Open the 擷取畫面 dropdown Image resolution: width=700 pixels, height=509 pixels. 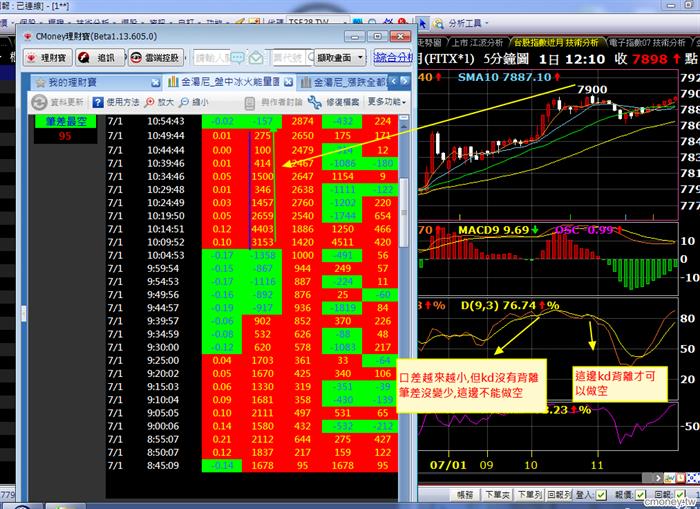click(x=340, y=58)
